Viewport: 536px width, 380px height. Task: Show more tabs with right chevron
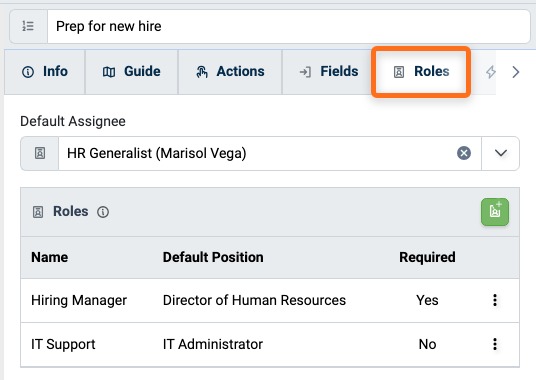(x=516, y=72)
